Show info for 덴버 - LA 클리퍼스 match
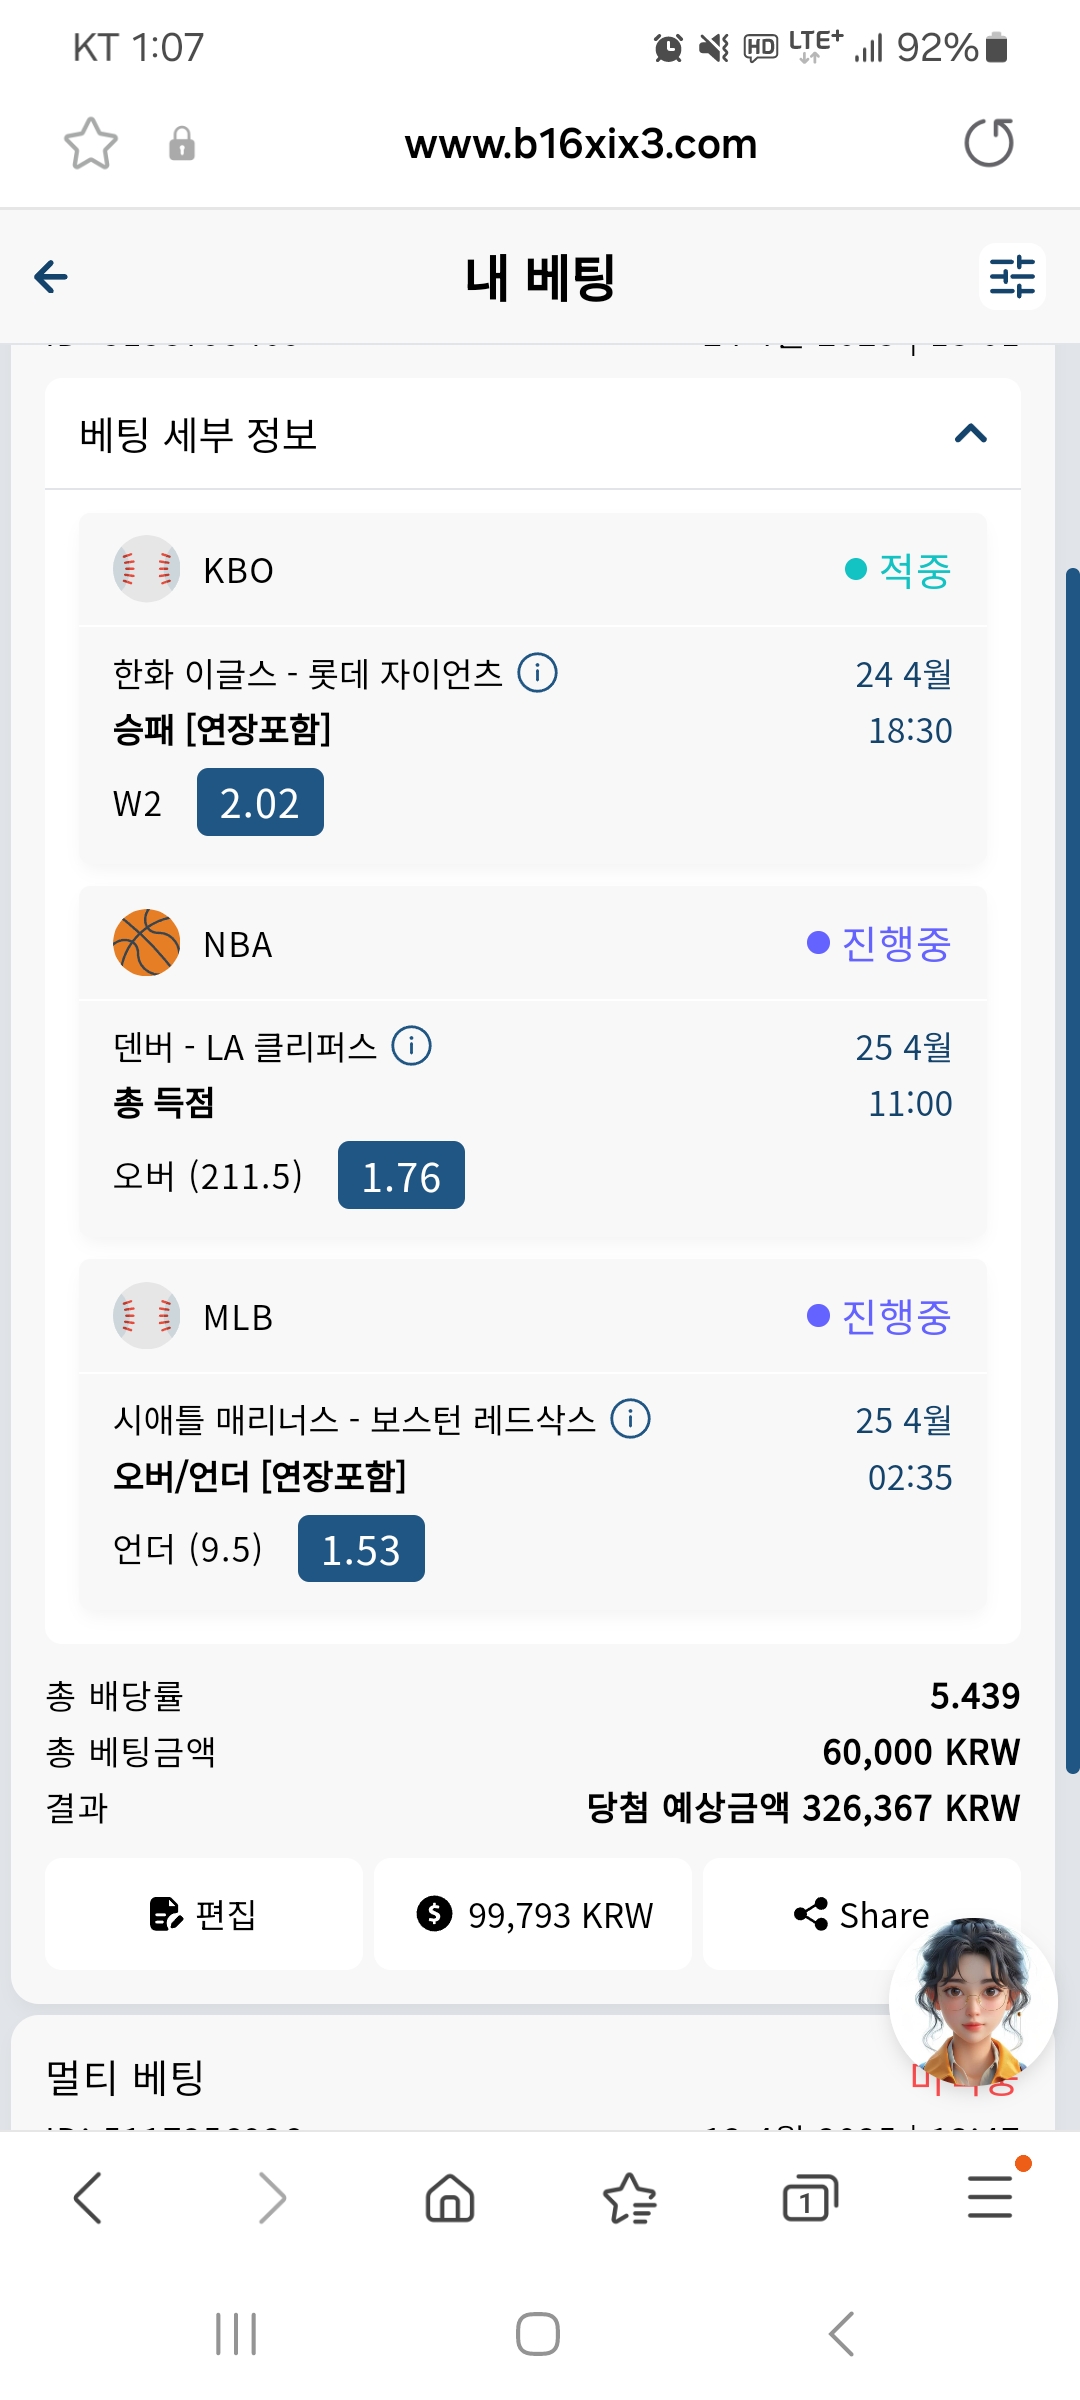Viewport: 1080px width, 2400px height. [411, 1046]
